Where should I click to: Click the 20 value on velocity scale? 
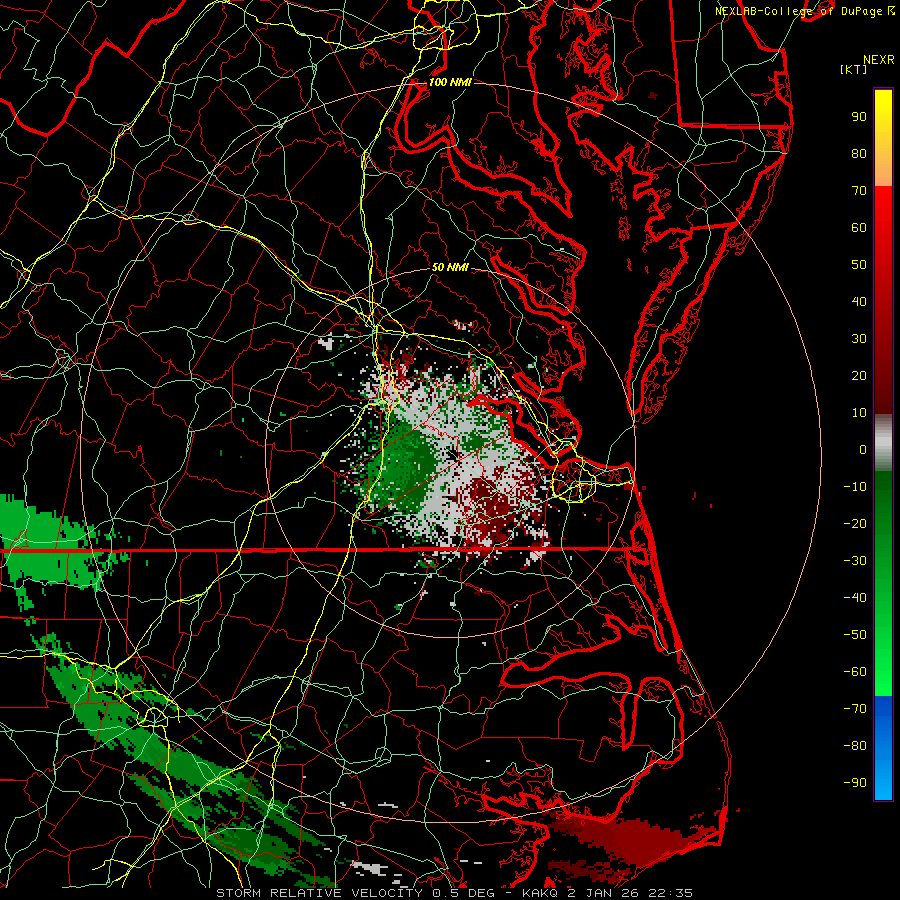(x=859, y=375)
